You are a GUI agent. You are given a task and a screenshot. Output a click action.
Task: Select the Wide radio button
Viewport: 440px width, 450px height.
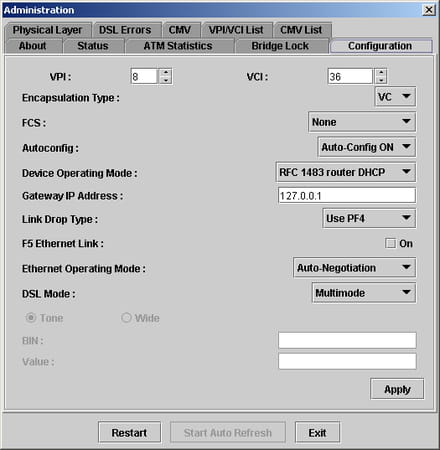coord(126,318)
